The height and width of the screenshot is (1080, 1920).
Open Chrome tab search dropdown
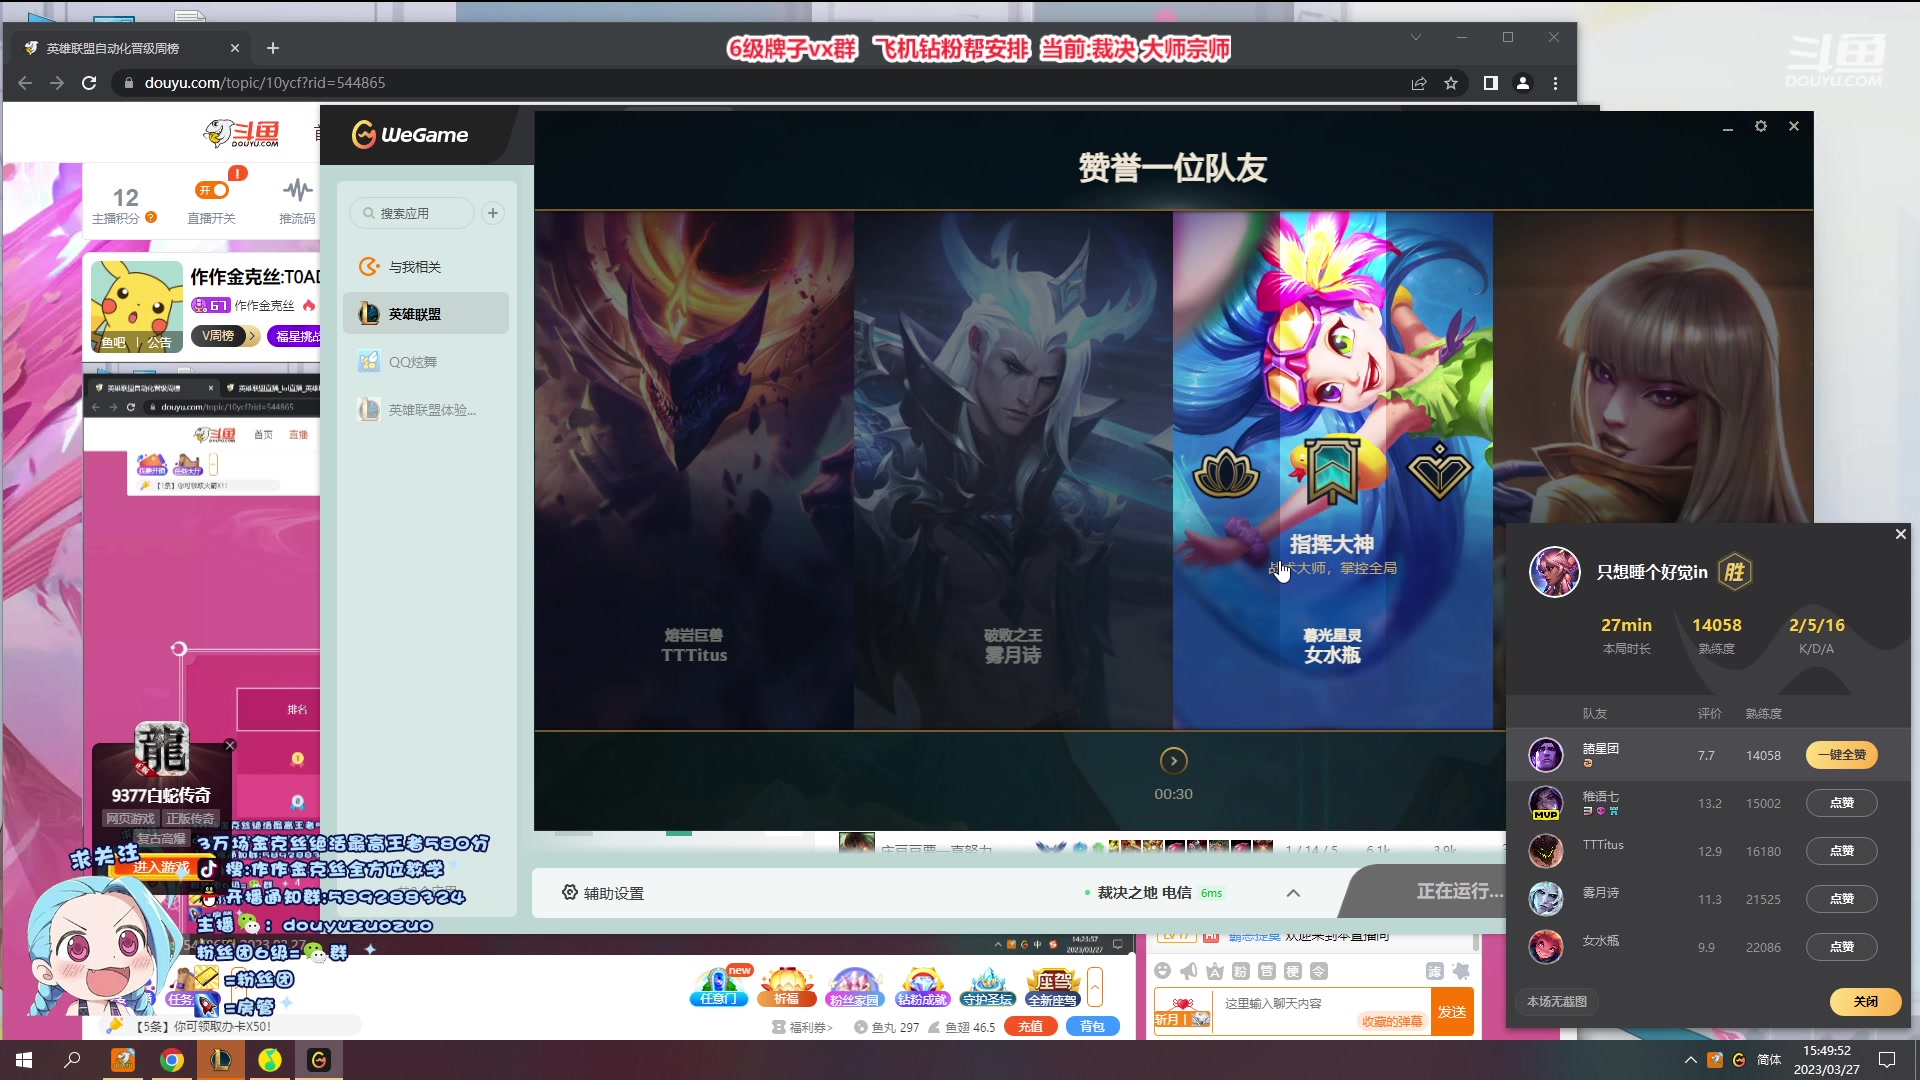click(1415, 37)
